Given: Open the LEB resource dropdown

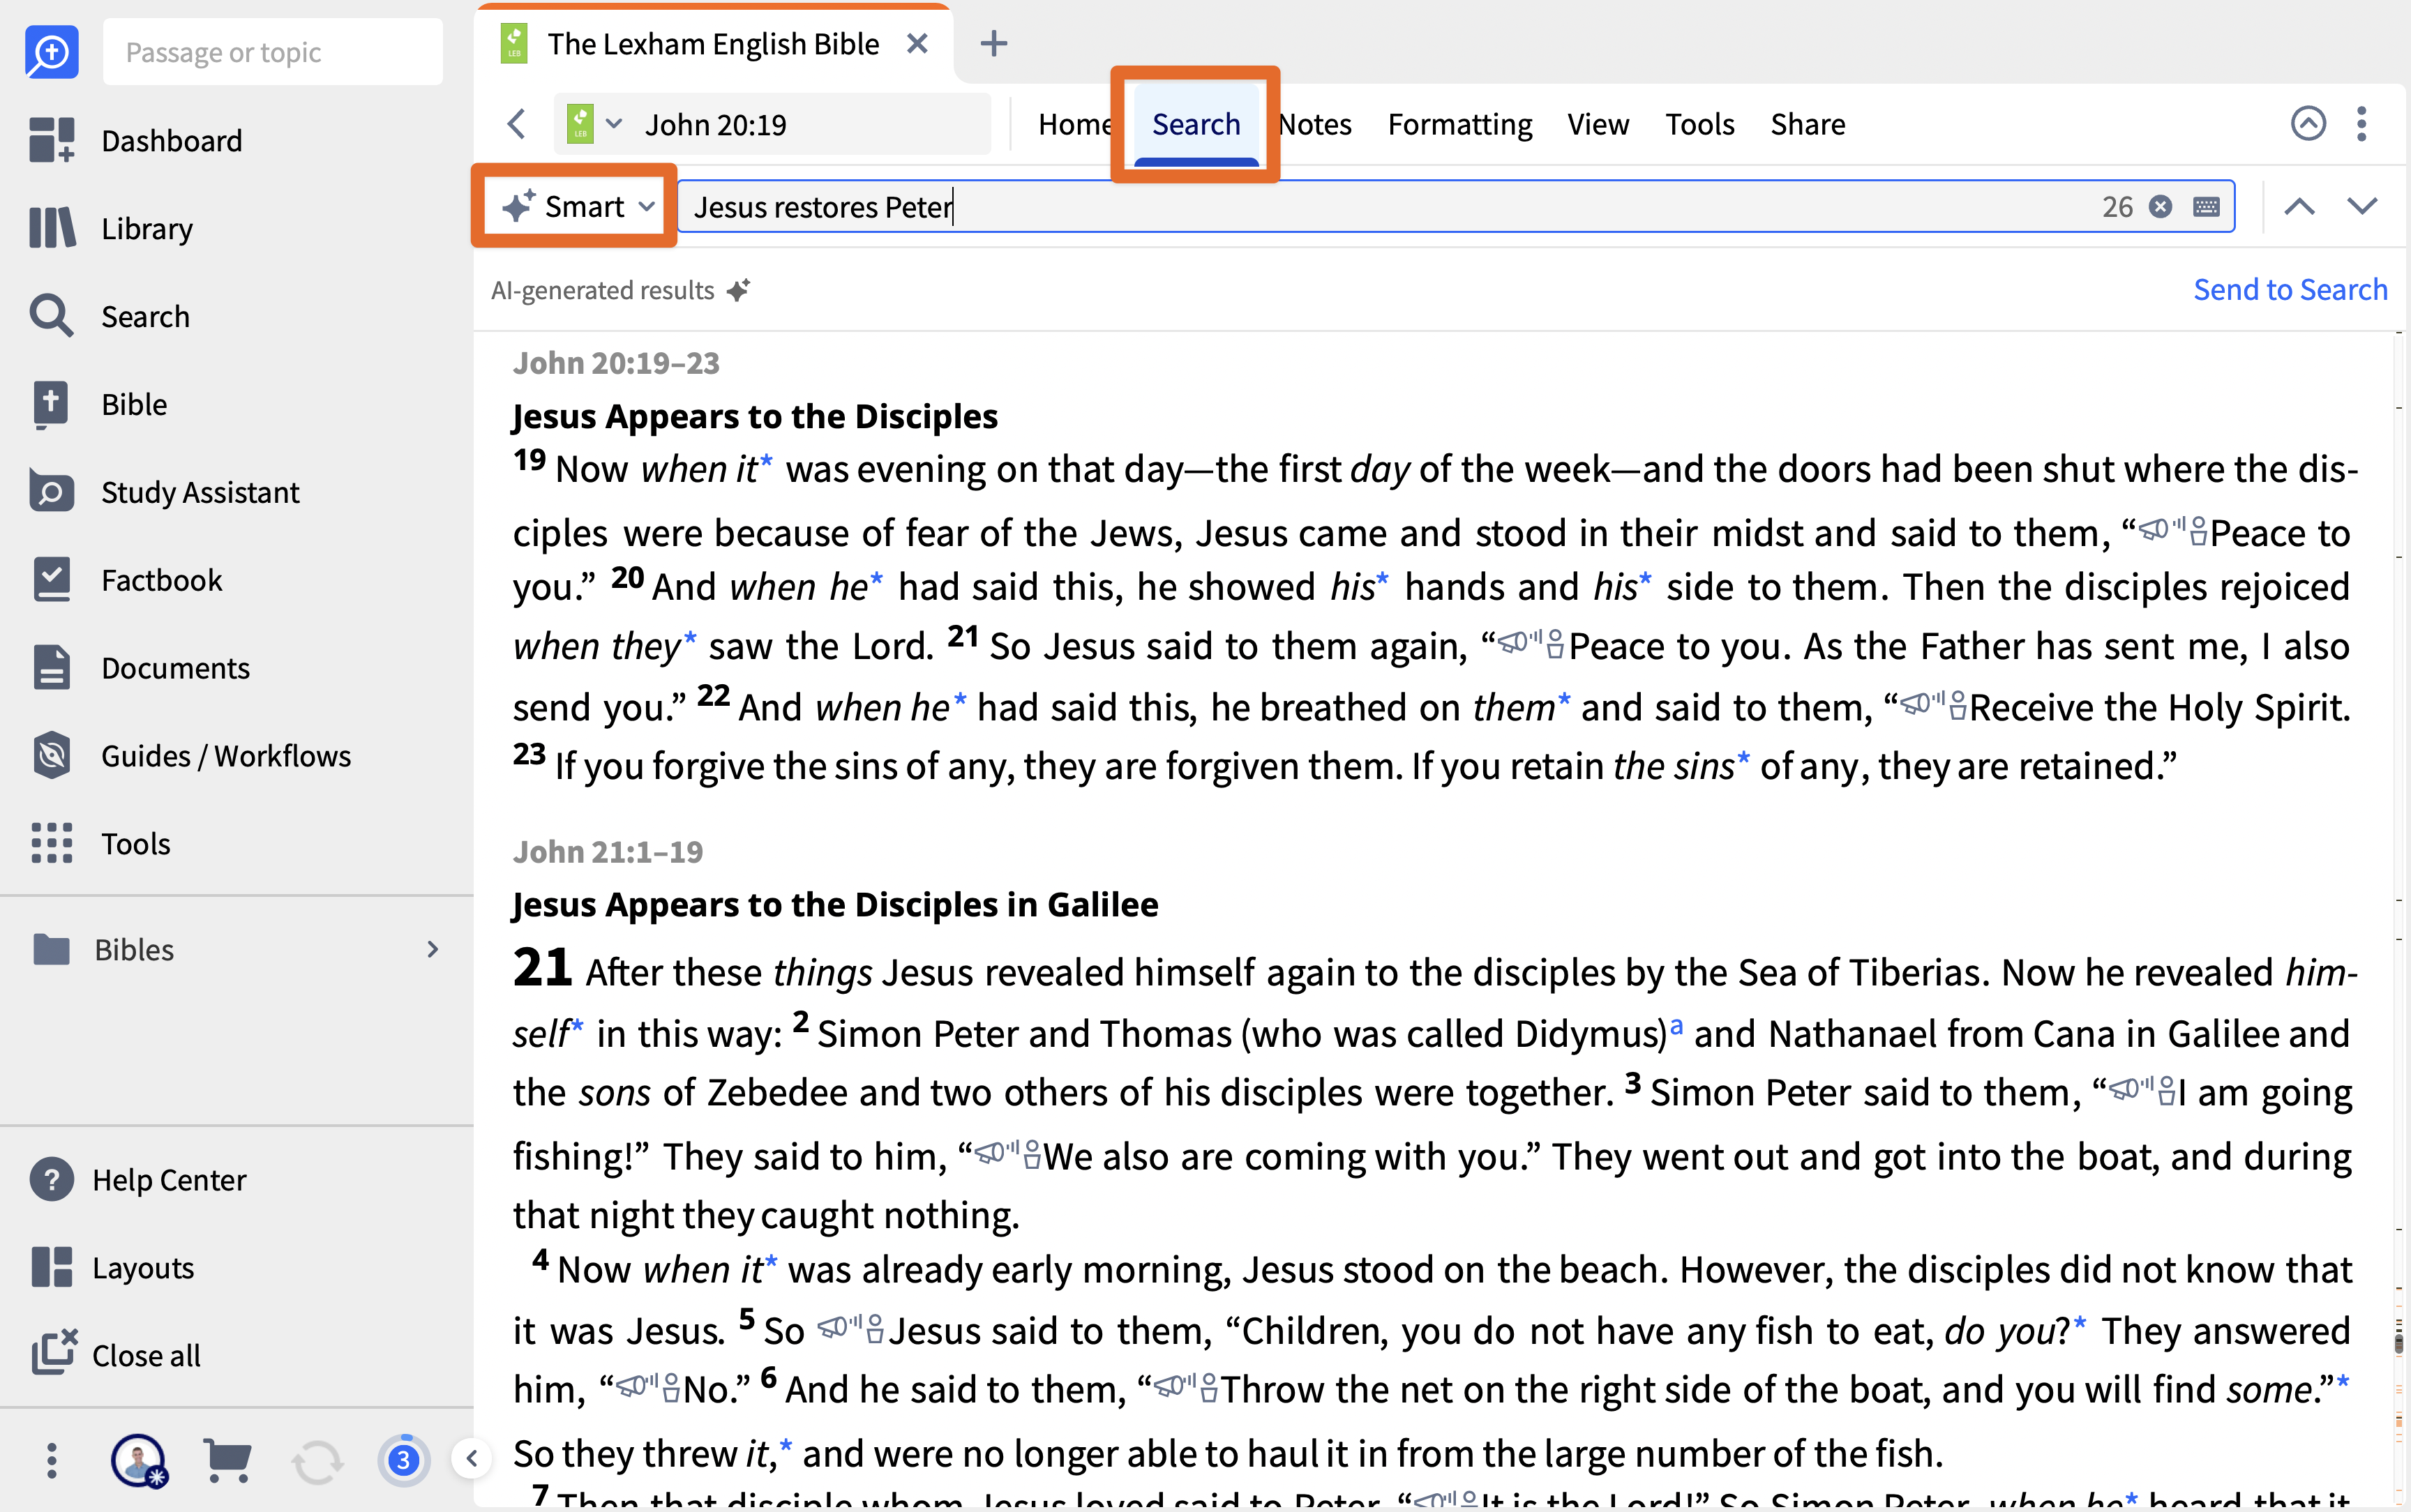Looking at the screenshot, I should tap(594, 124).
